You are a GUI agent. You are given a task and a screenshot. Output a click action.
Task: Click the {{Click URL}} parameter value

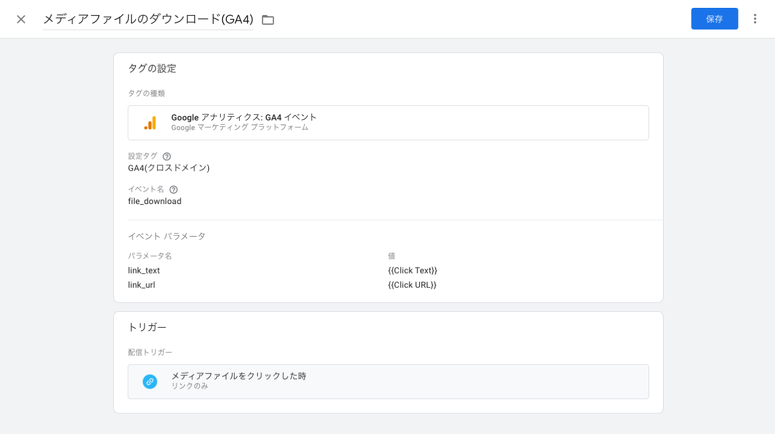point(412,285)
